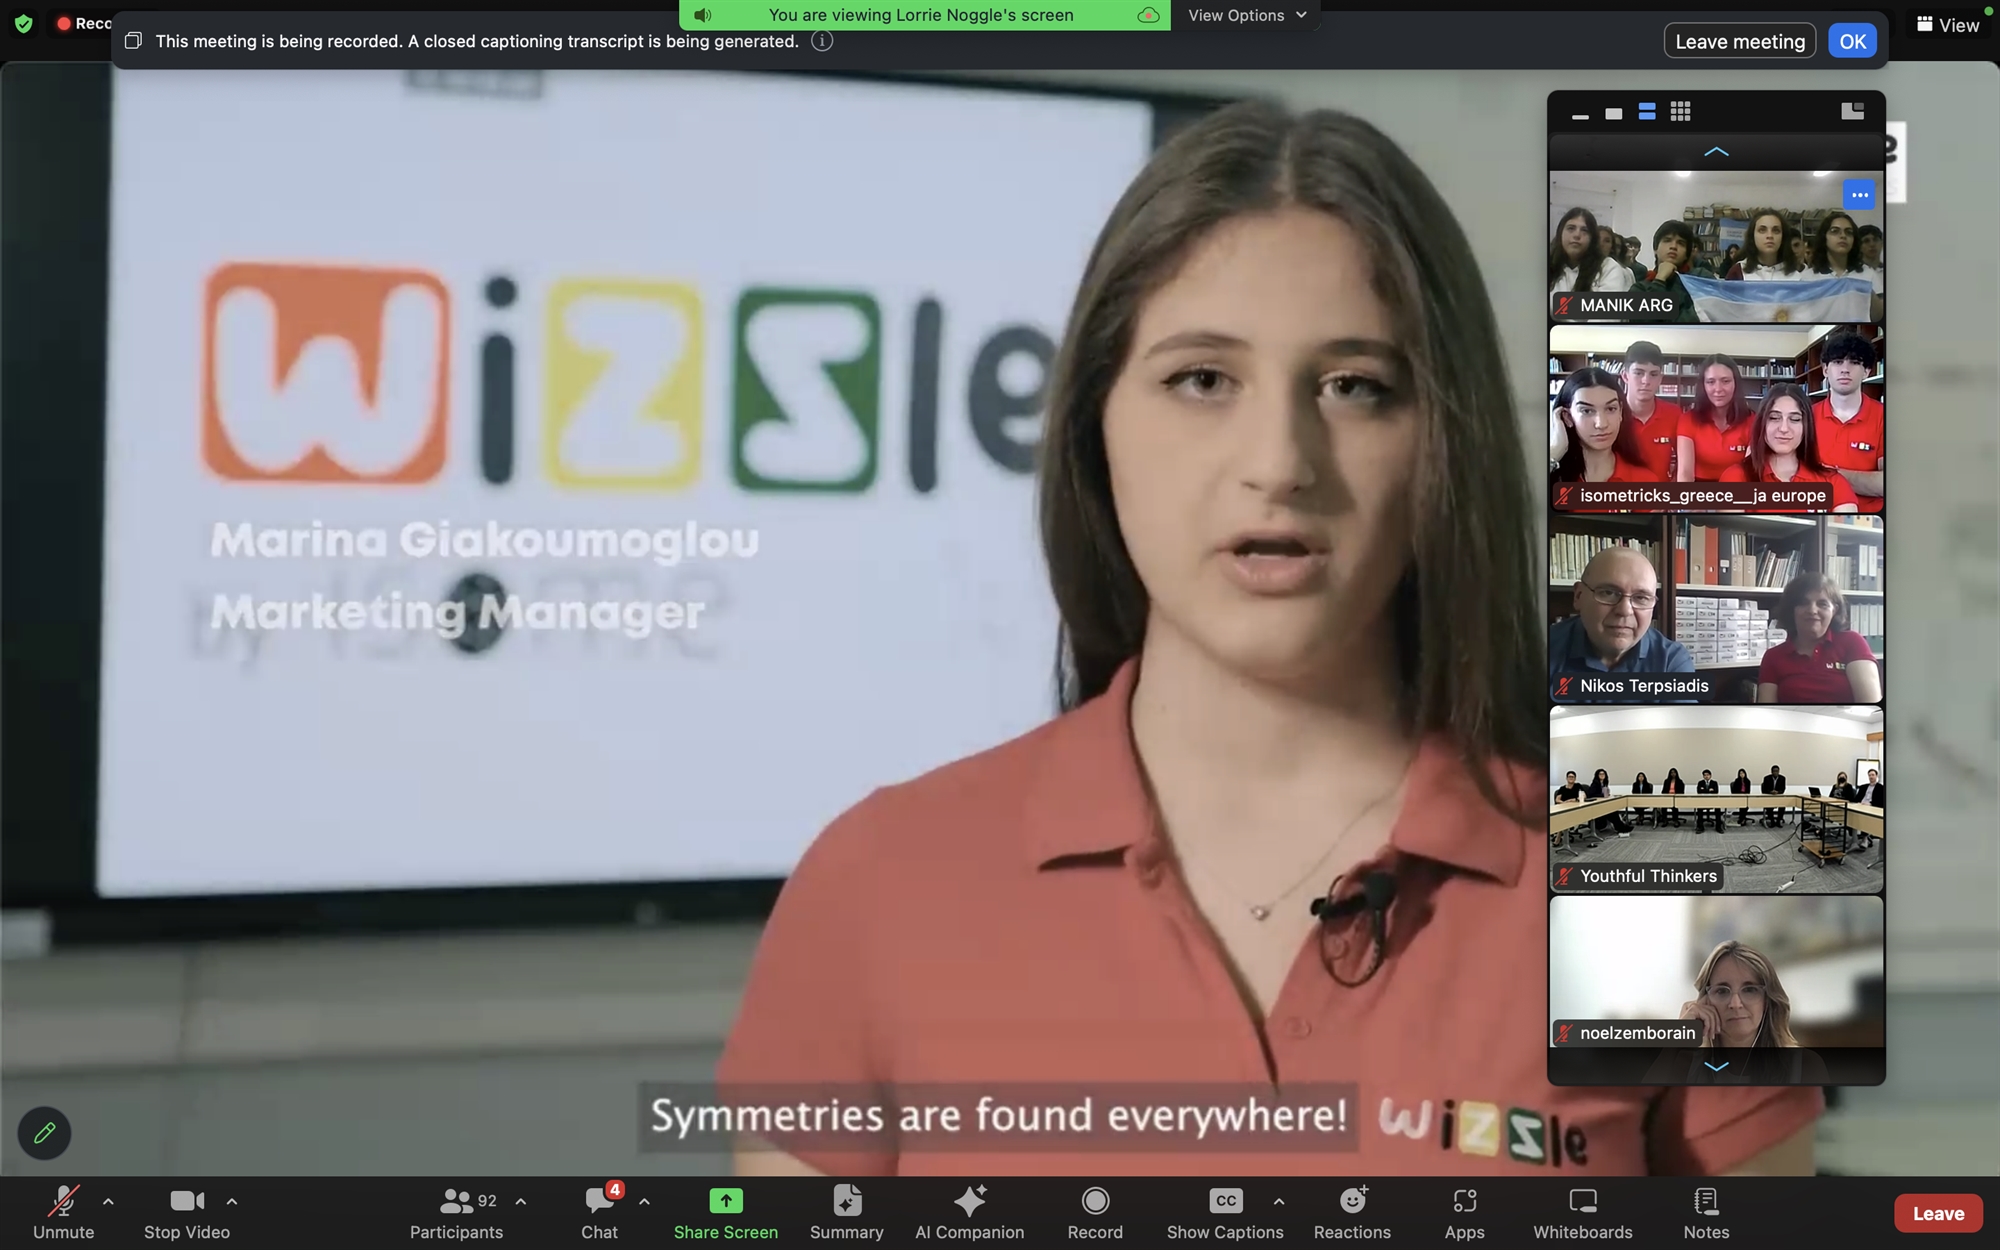
Task: Click the green annotation pencil icon
Action: click(x=44, y=1133)
